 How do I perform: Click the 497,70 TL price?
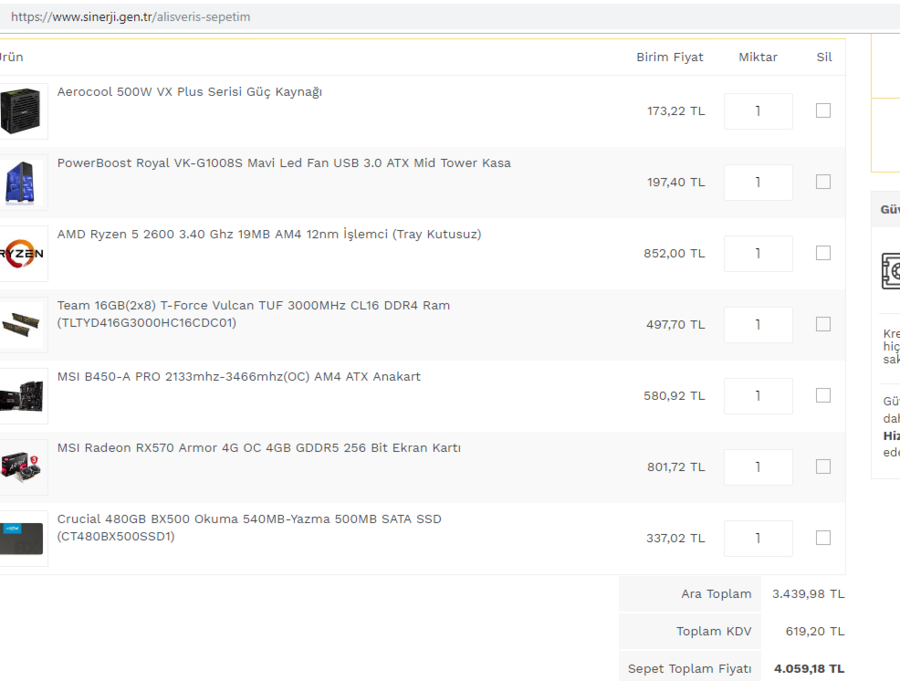[675, 324]
